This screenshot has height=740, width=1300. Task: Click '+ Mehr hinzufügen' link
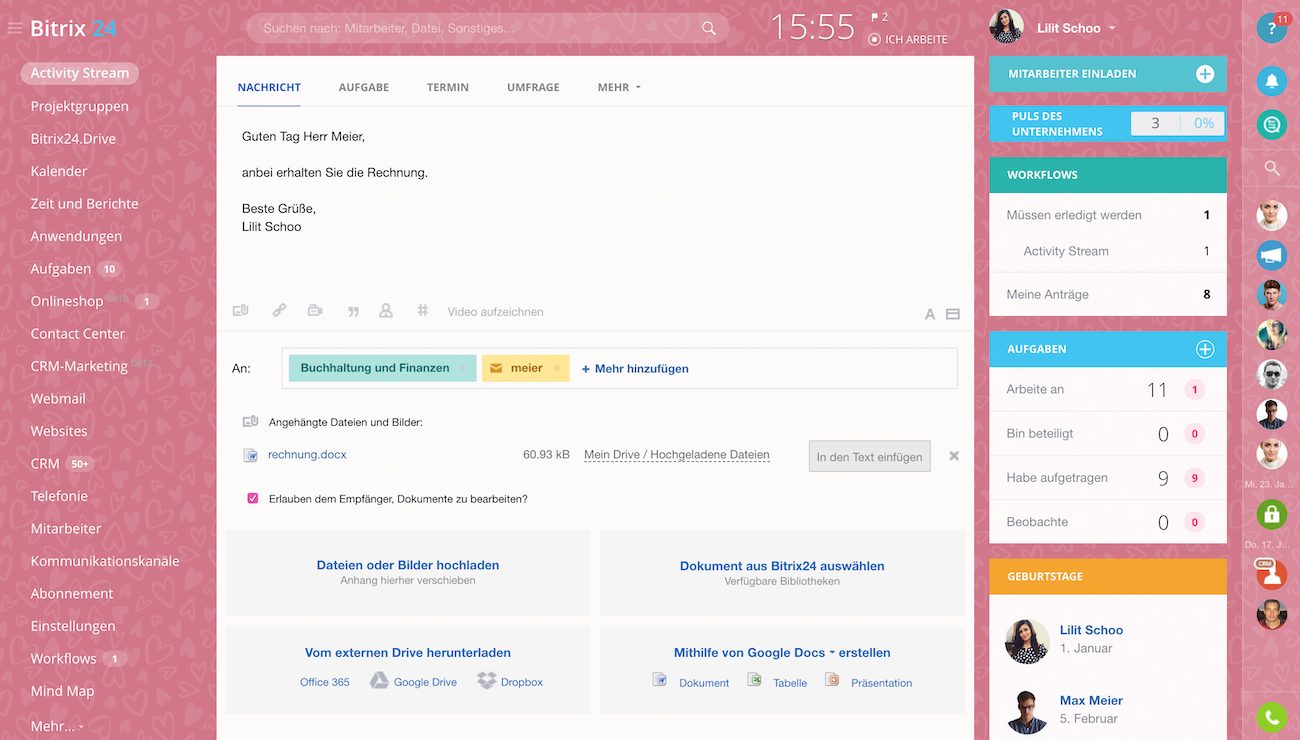635,368
